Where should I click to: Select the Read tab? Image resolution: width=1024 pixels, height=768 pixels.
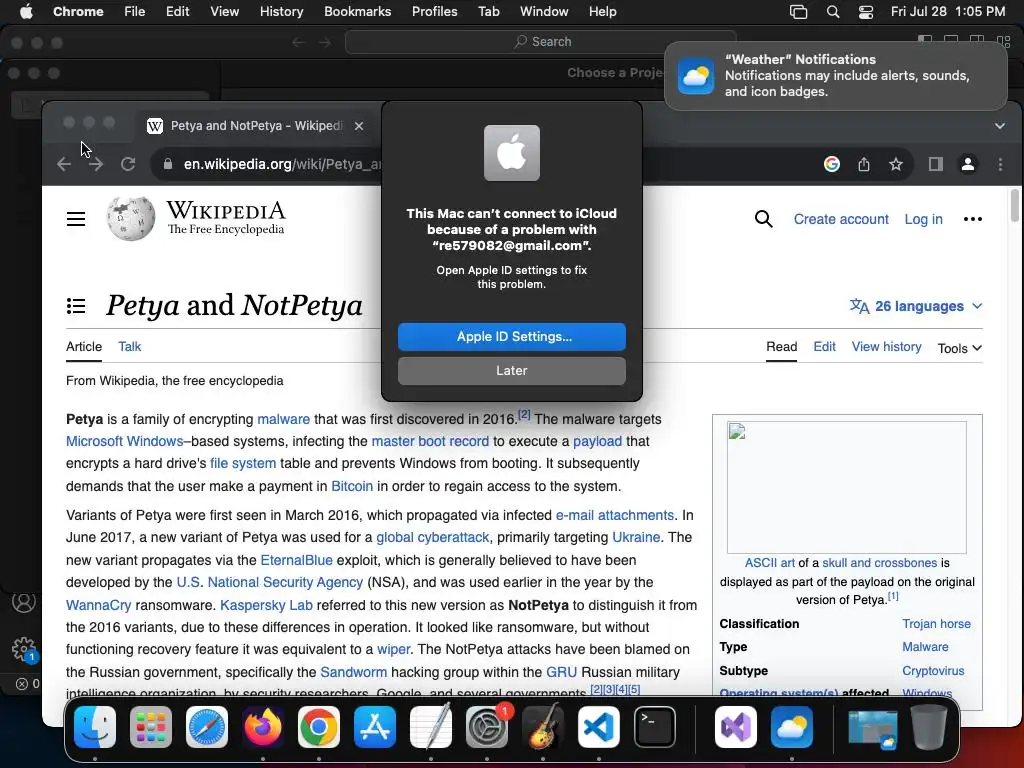tap(781, 346)
